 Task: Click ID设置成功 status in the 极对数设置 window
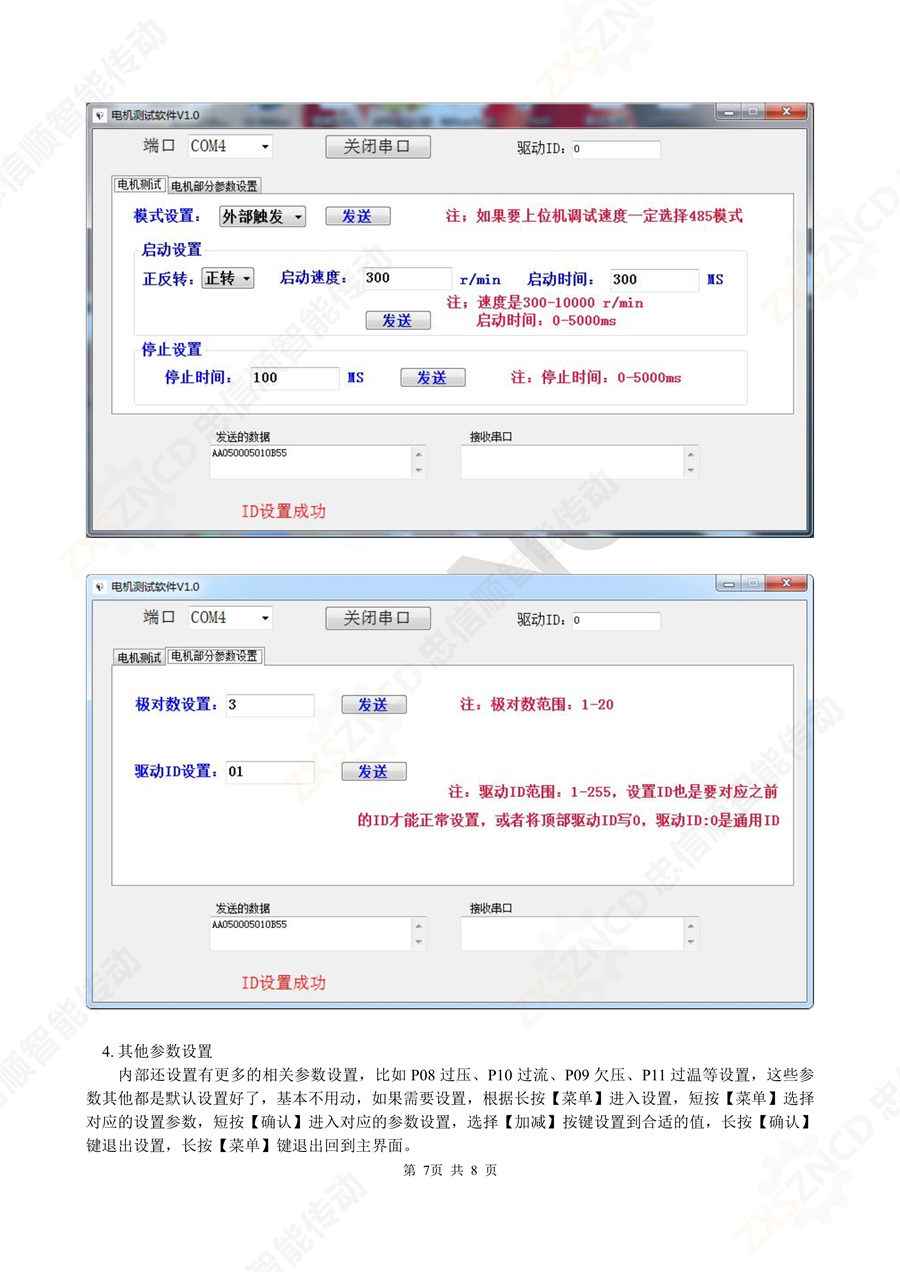tap(283, 983)
